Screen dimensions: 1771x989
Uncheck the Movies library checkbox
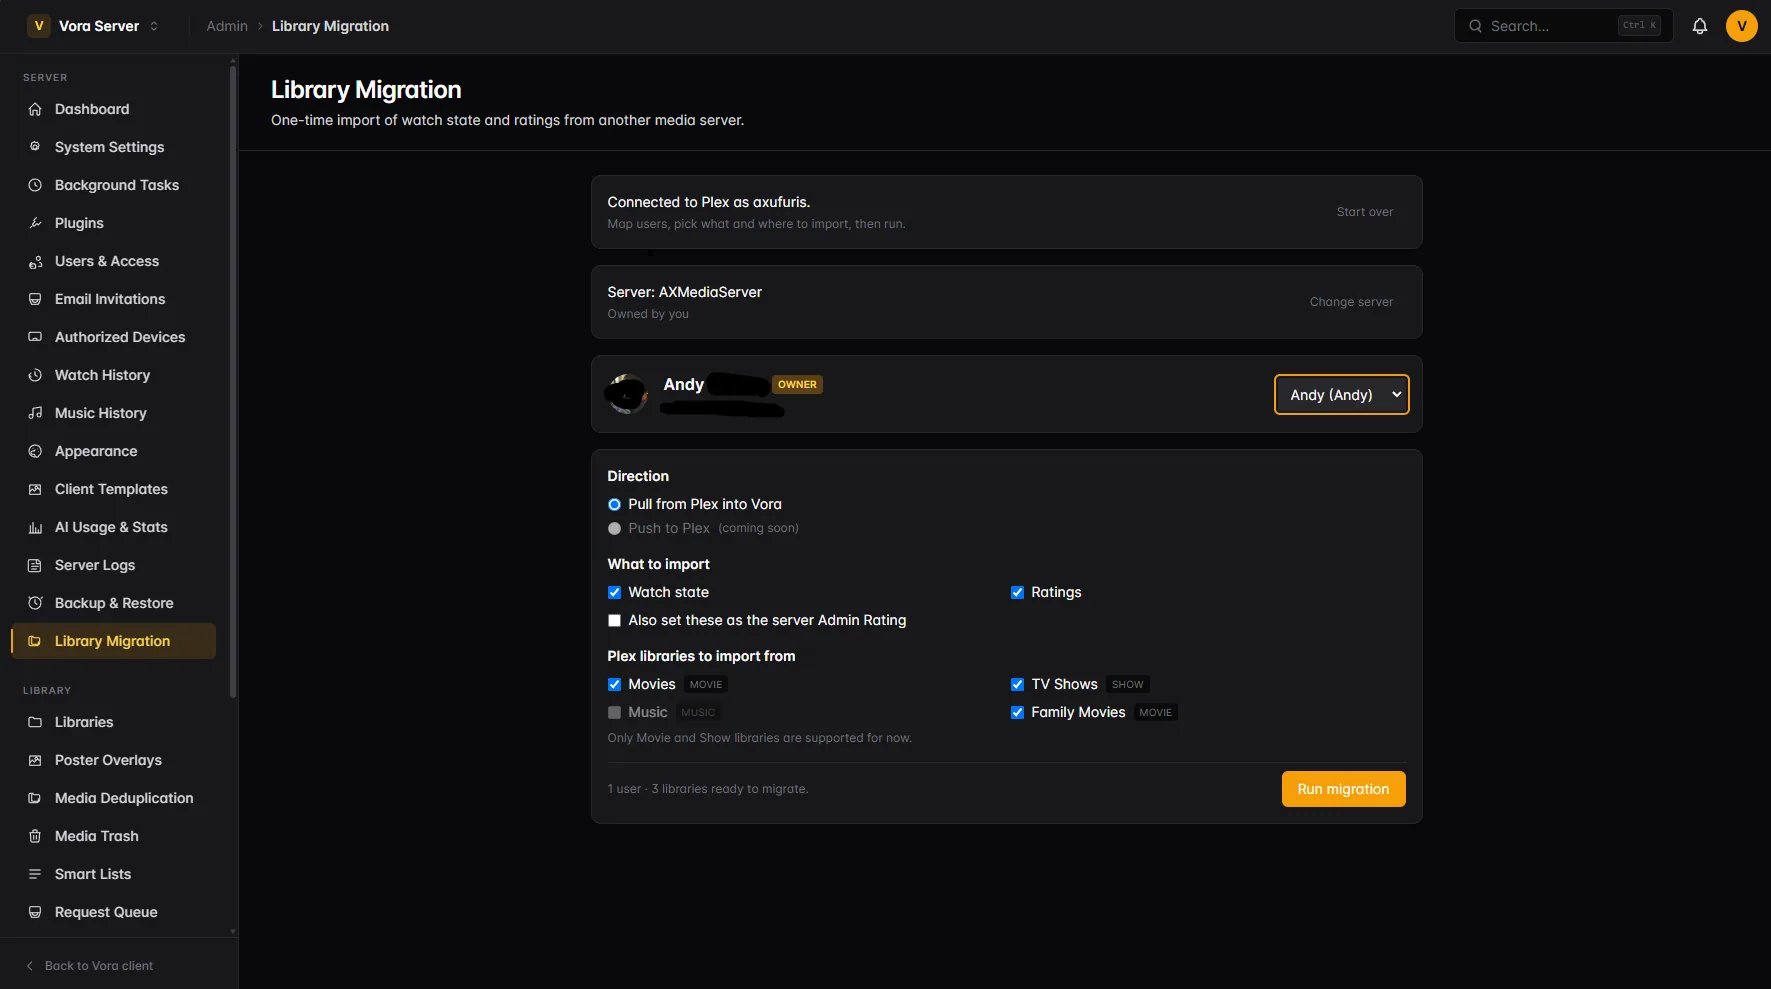click(614, 684)
